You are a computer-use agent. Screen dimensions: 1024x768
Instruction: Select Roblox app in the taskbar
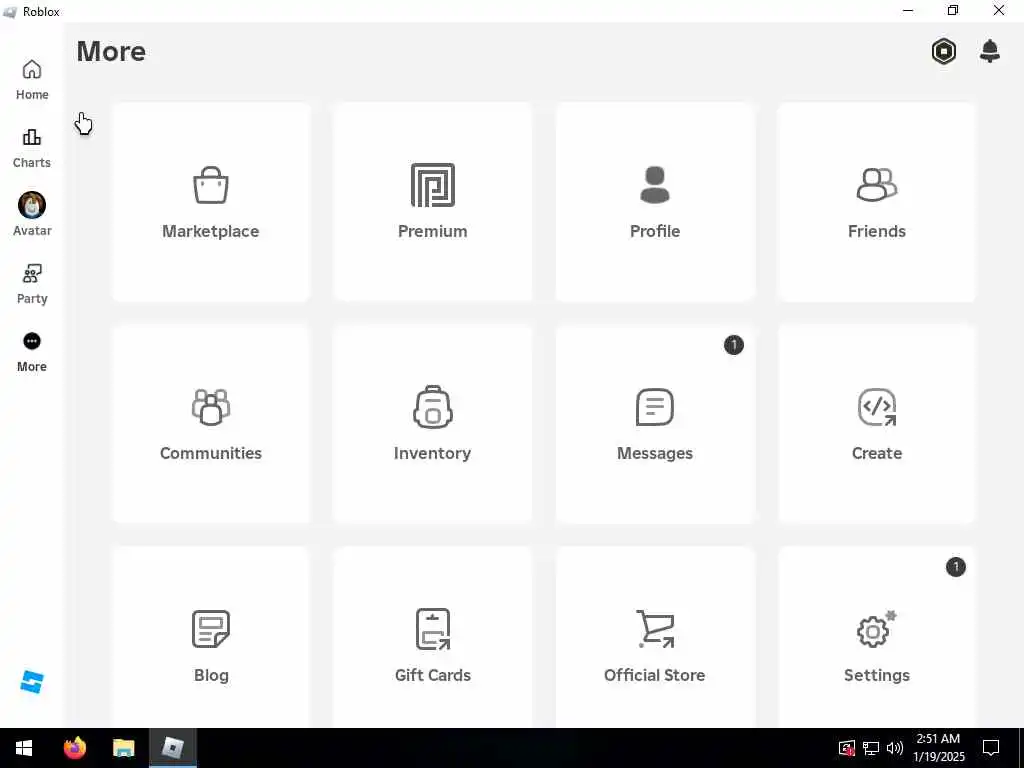172,748
